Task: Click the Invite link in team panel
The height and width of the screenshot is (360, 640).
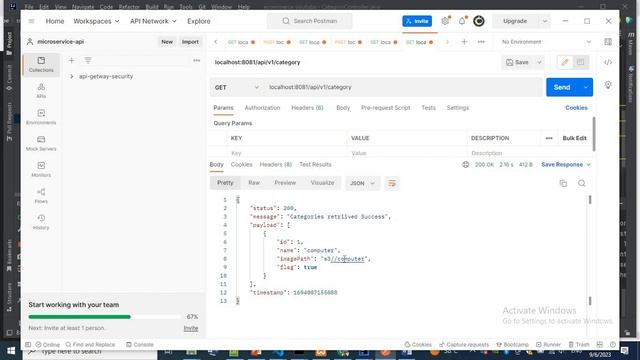Action: coord(191,328)
